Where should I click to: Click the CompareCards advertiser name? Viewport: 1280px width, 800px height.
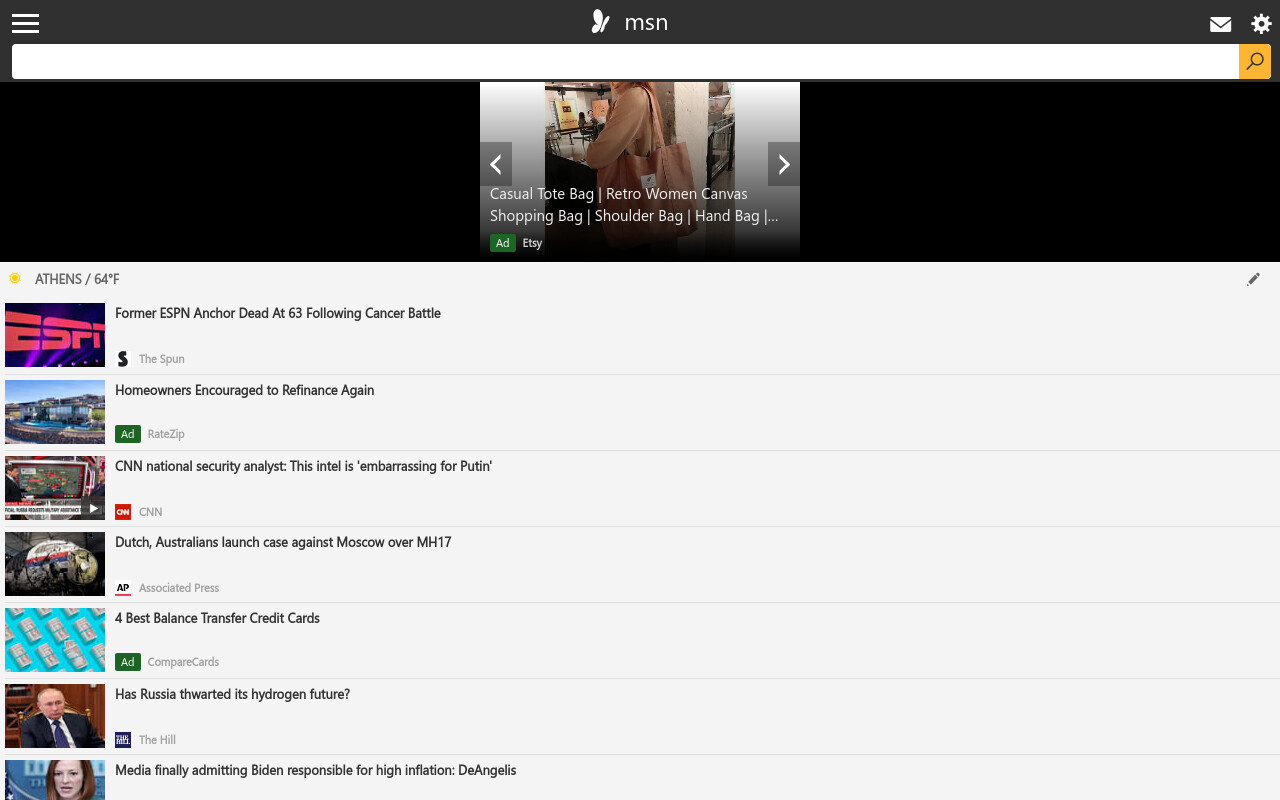point(183,662)
